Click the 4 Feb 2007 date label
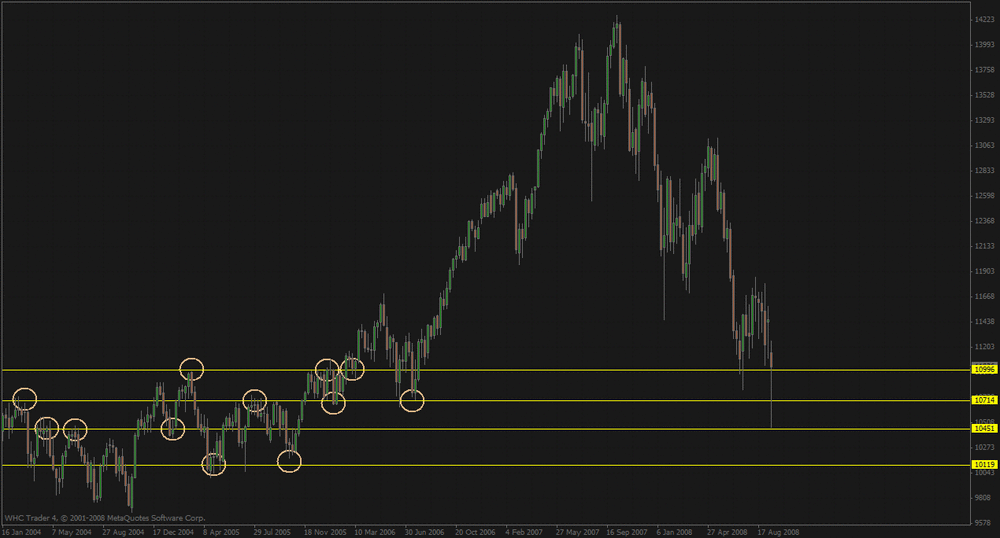This screenshot has height=538, width=1000. (x=524, y=532)
